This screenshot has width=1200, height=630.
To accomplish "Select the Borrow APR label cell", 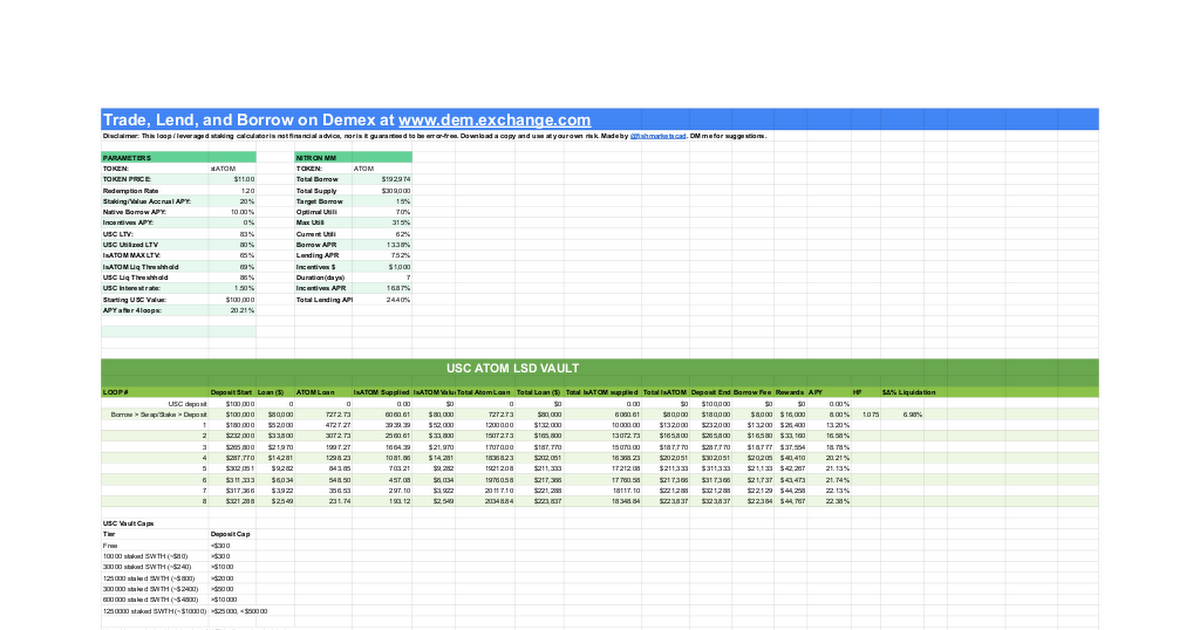I will click(x=324, y=245).
